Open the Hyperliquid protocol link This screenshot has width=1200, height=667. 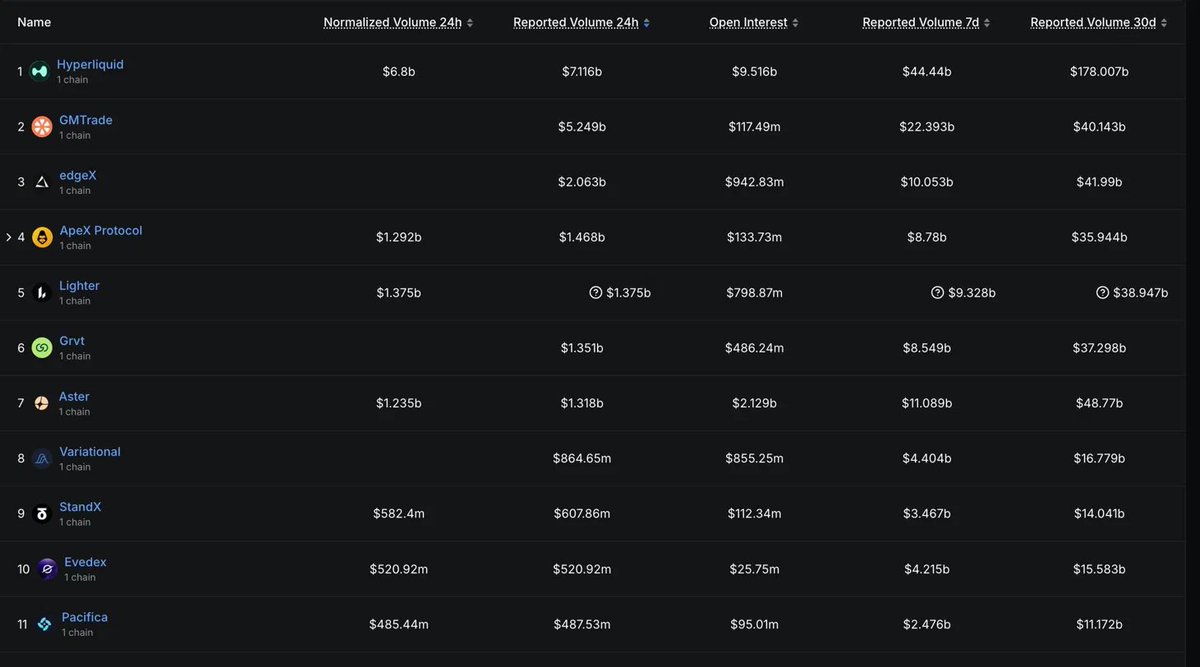click(90, 64)
